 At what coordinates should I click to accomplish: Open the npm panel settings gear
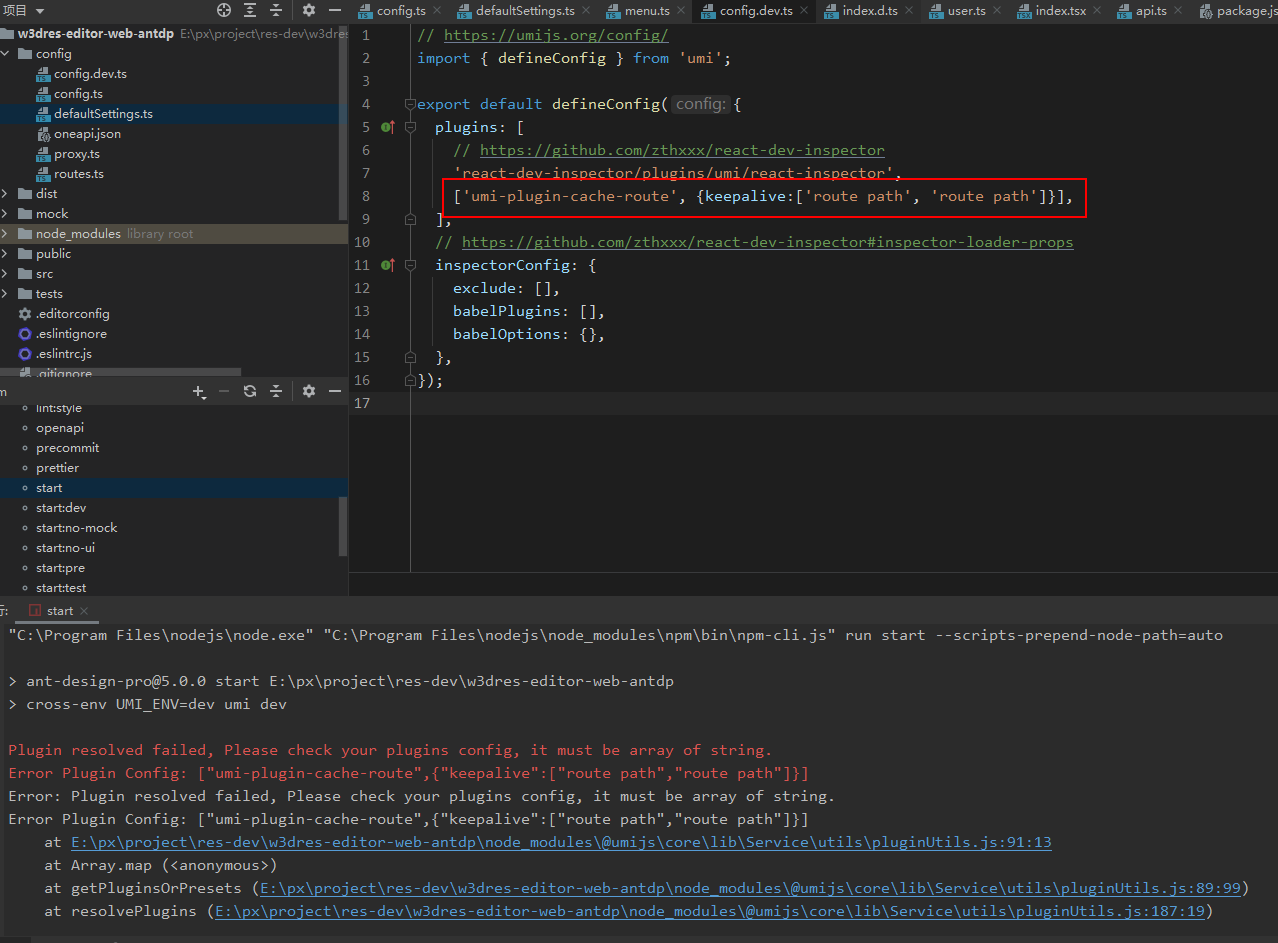point(308,391)
